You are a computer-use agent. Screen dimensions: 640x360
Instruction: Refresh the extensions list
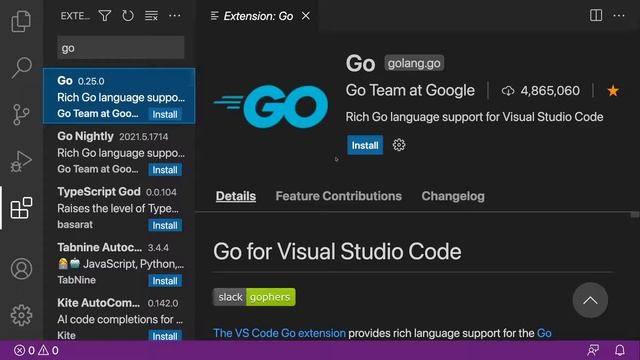point(128,16)
